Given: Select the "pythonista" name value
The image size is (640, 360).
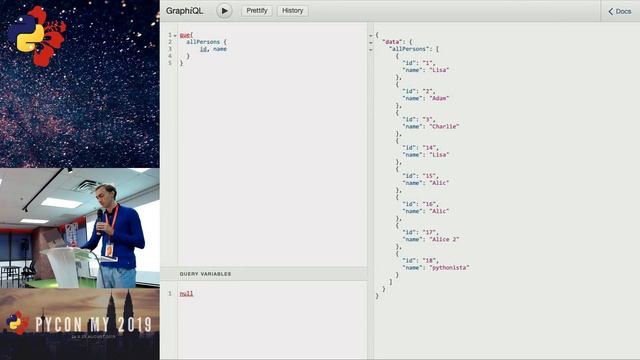Looking at the screenshot, I should [449, 268].
